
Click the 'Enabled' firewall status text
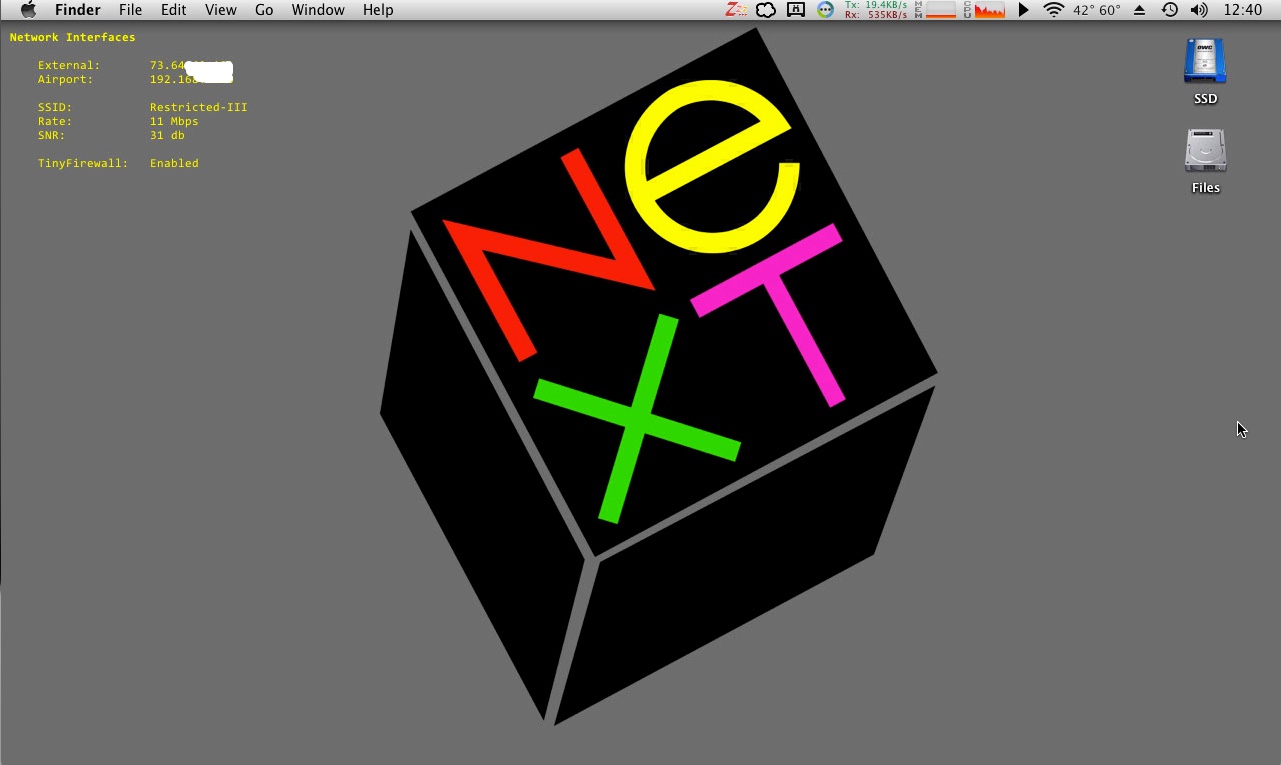174,163
